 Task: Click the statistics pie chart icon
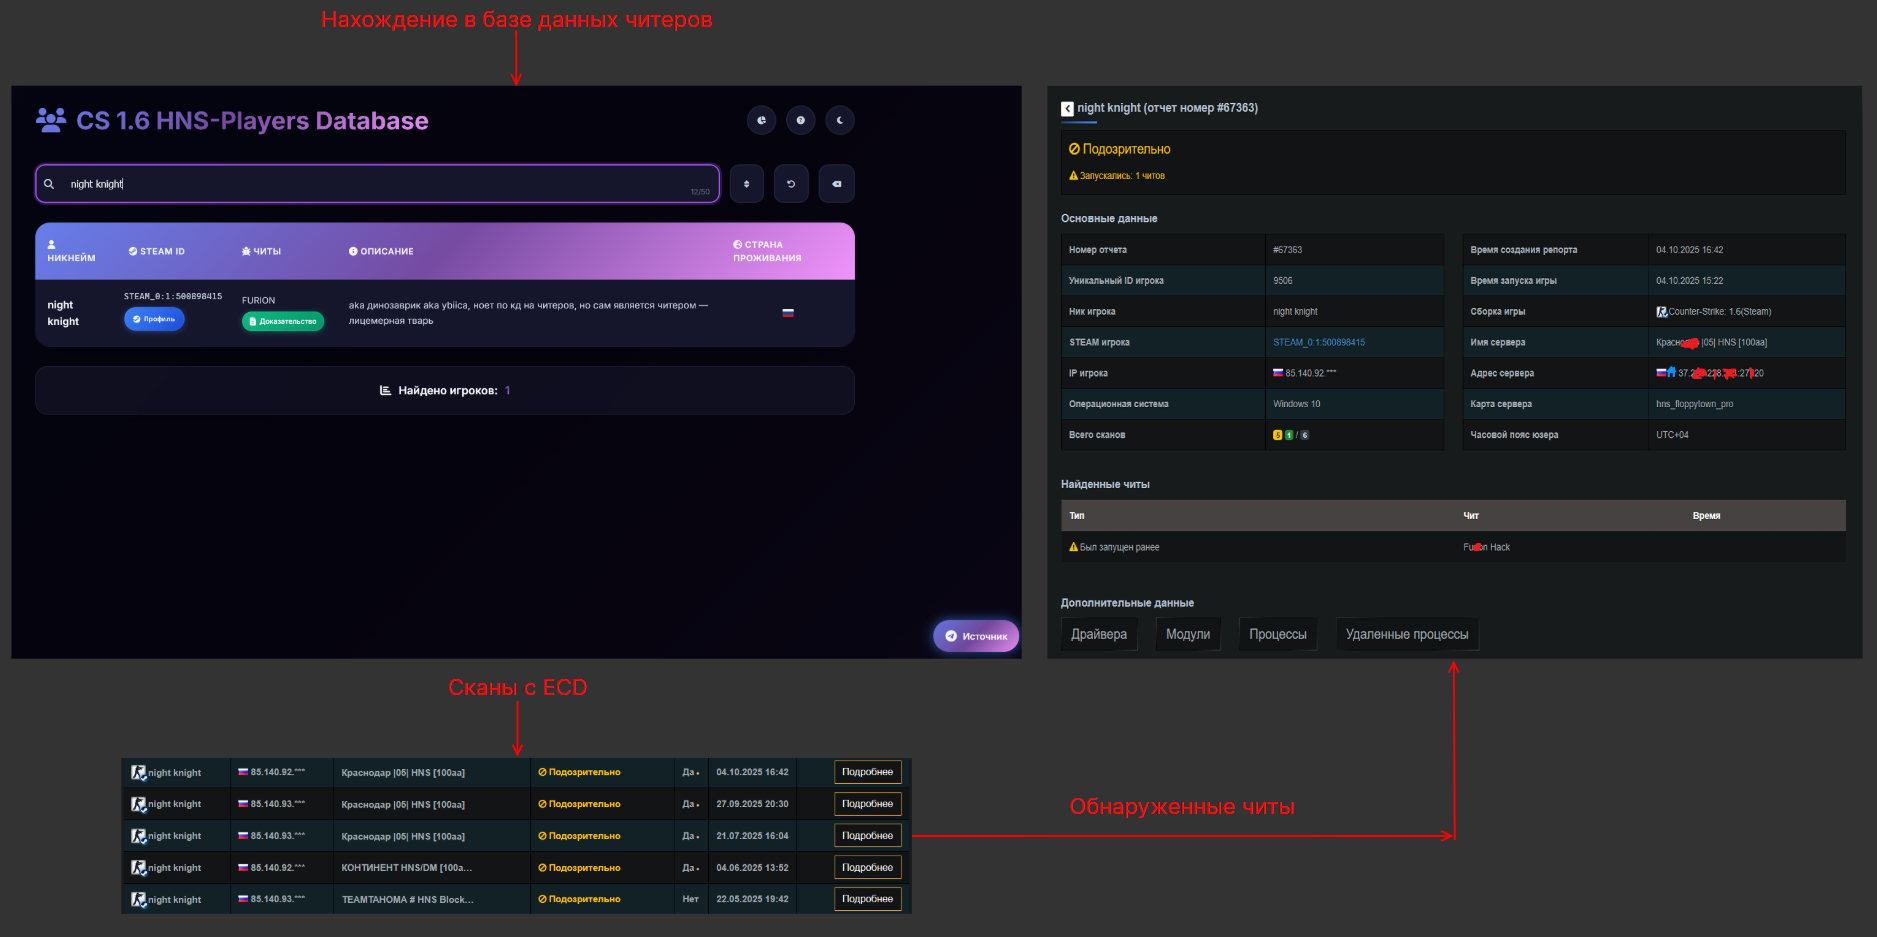[761, 121]
